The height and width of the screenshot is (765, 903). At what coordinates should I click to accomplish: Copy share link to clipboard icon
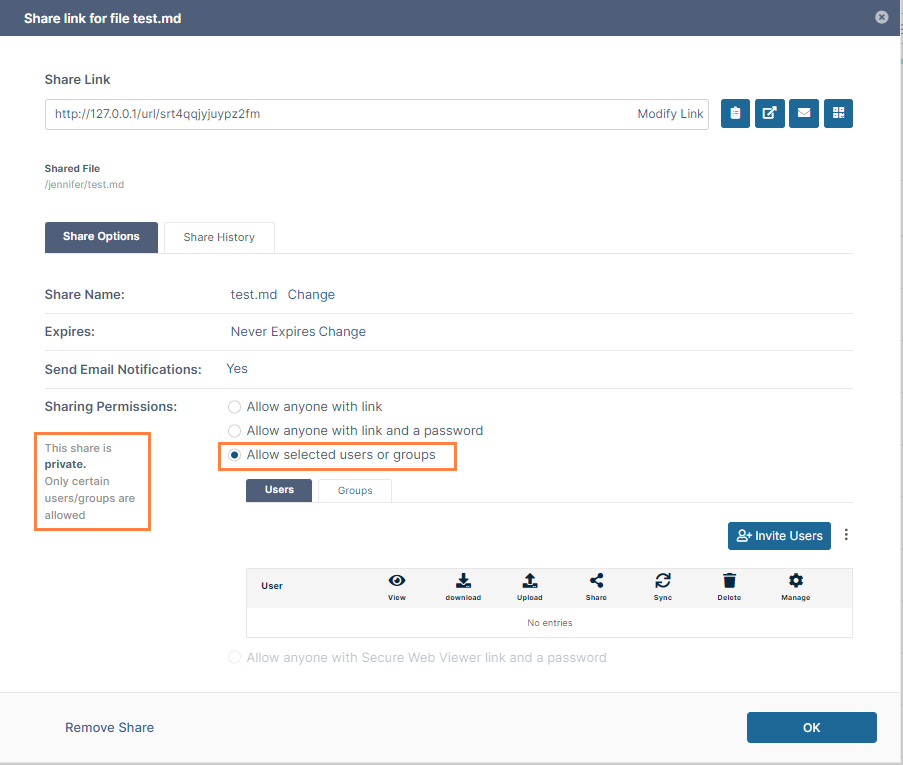pyautogui.click(x=735, y=114)
